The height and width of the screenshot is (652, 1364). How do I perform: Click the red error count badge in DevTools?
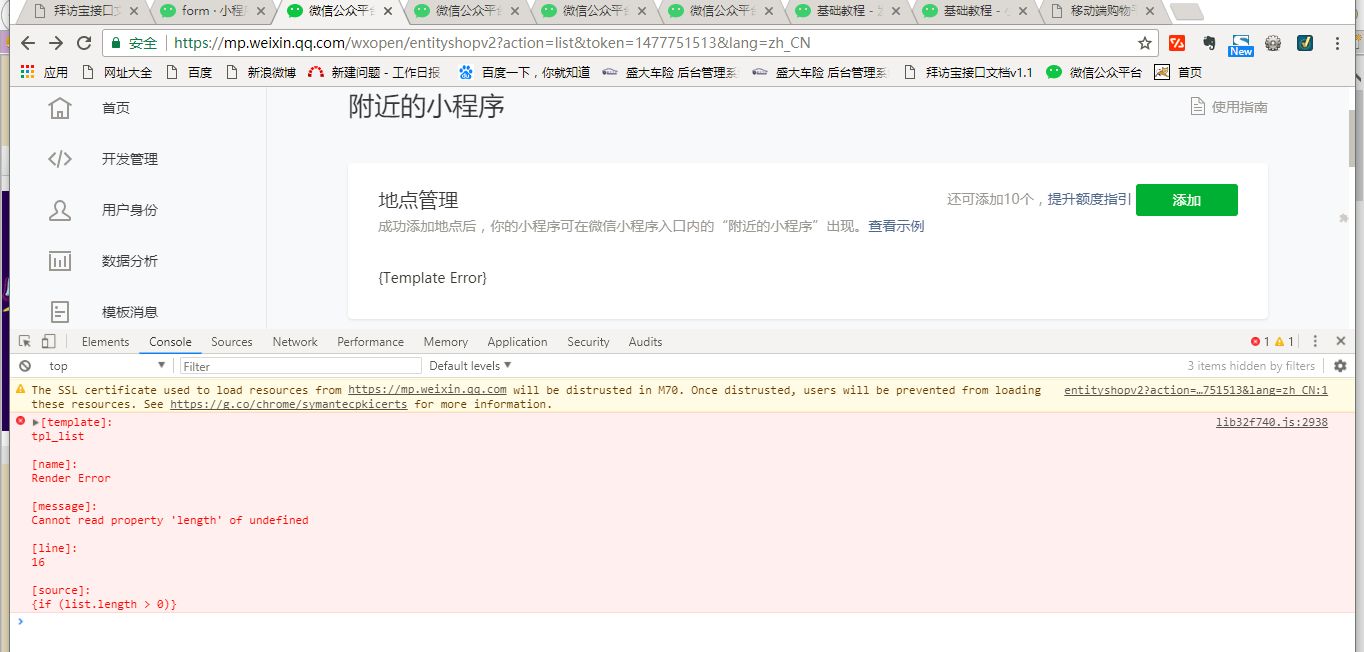1260,342
